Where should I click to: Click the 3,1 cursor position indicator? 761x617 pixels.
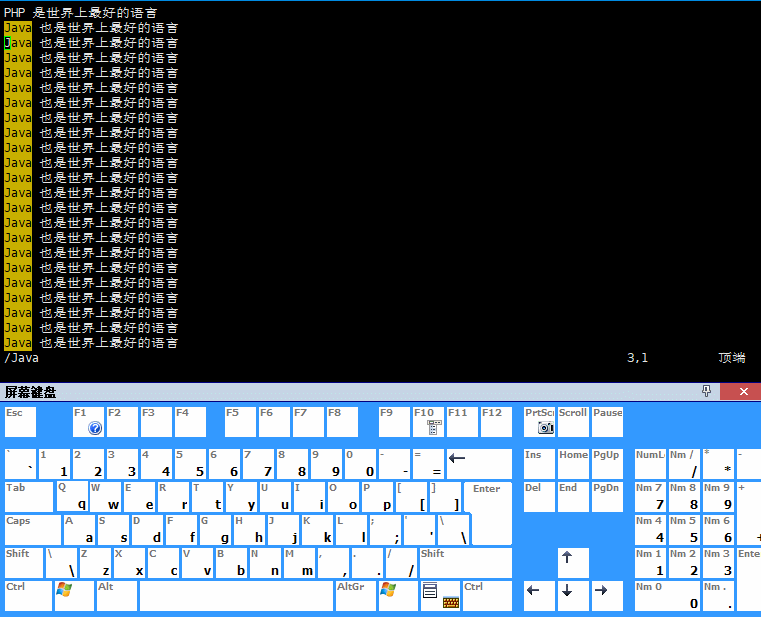pyautogui.click(x=637, y=358)
